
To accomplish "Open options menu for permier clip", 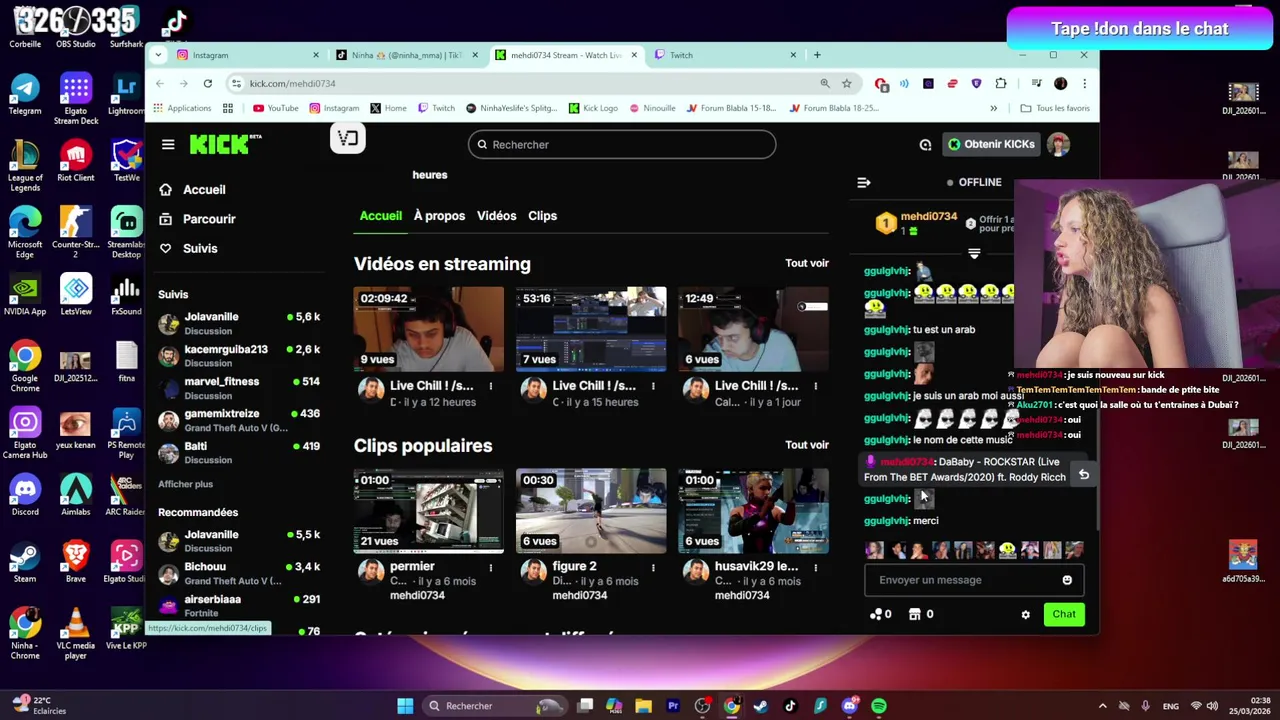I will pos(491,567).
